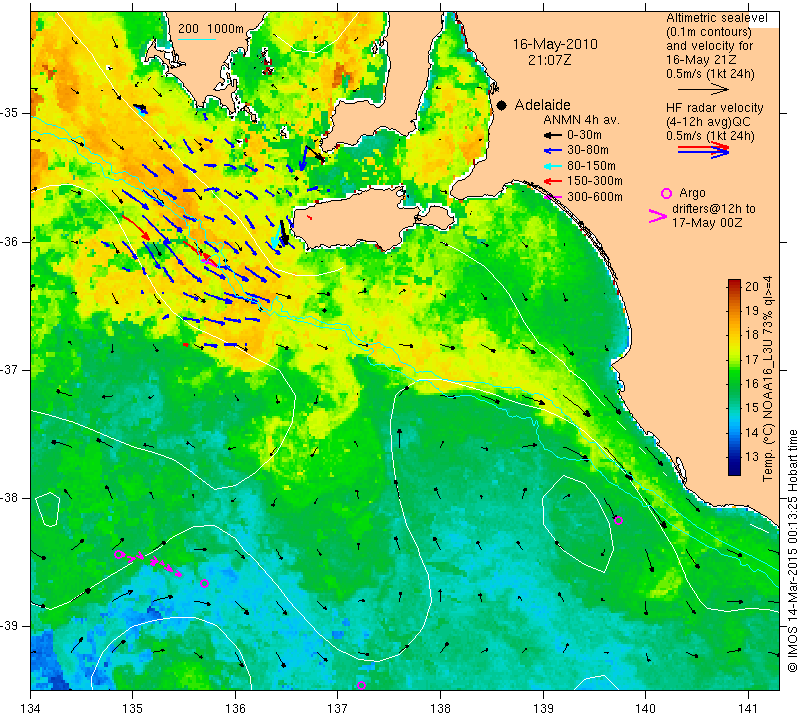Click the small closed sea-level contour near 139.3E 38.2S
The height and width of the screenshot is (720, 800).
click(577, 524)
